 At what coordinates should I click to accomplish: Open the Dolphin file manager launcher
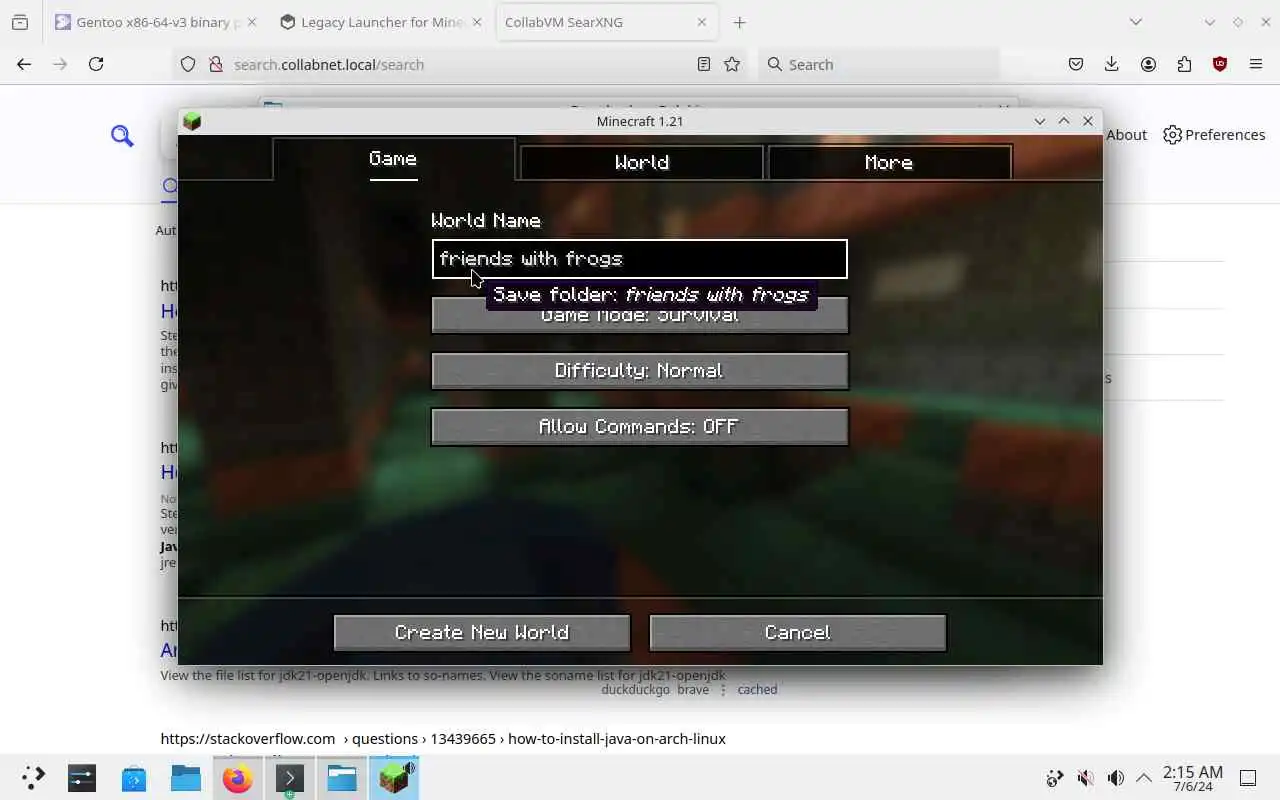[x=186, y=778]
